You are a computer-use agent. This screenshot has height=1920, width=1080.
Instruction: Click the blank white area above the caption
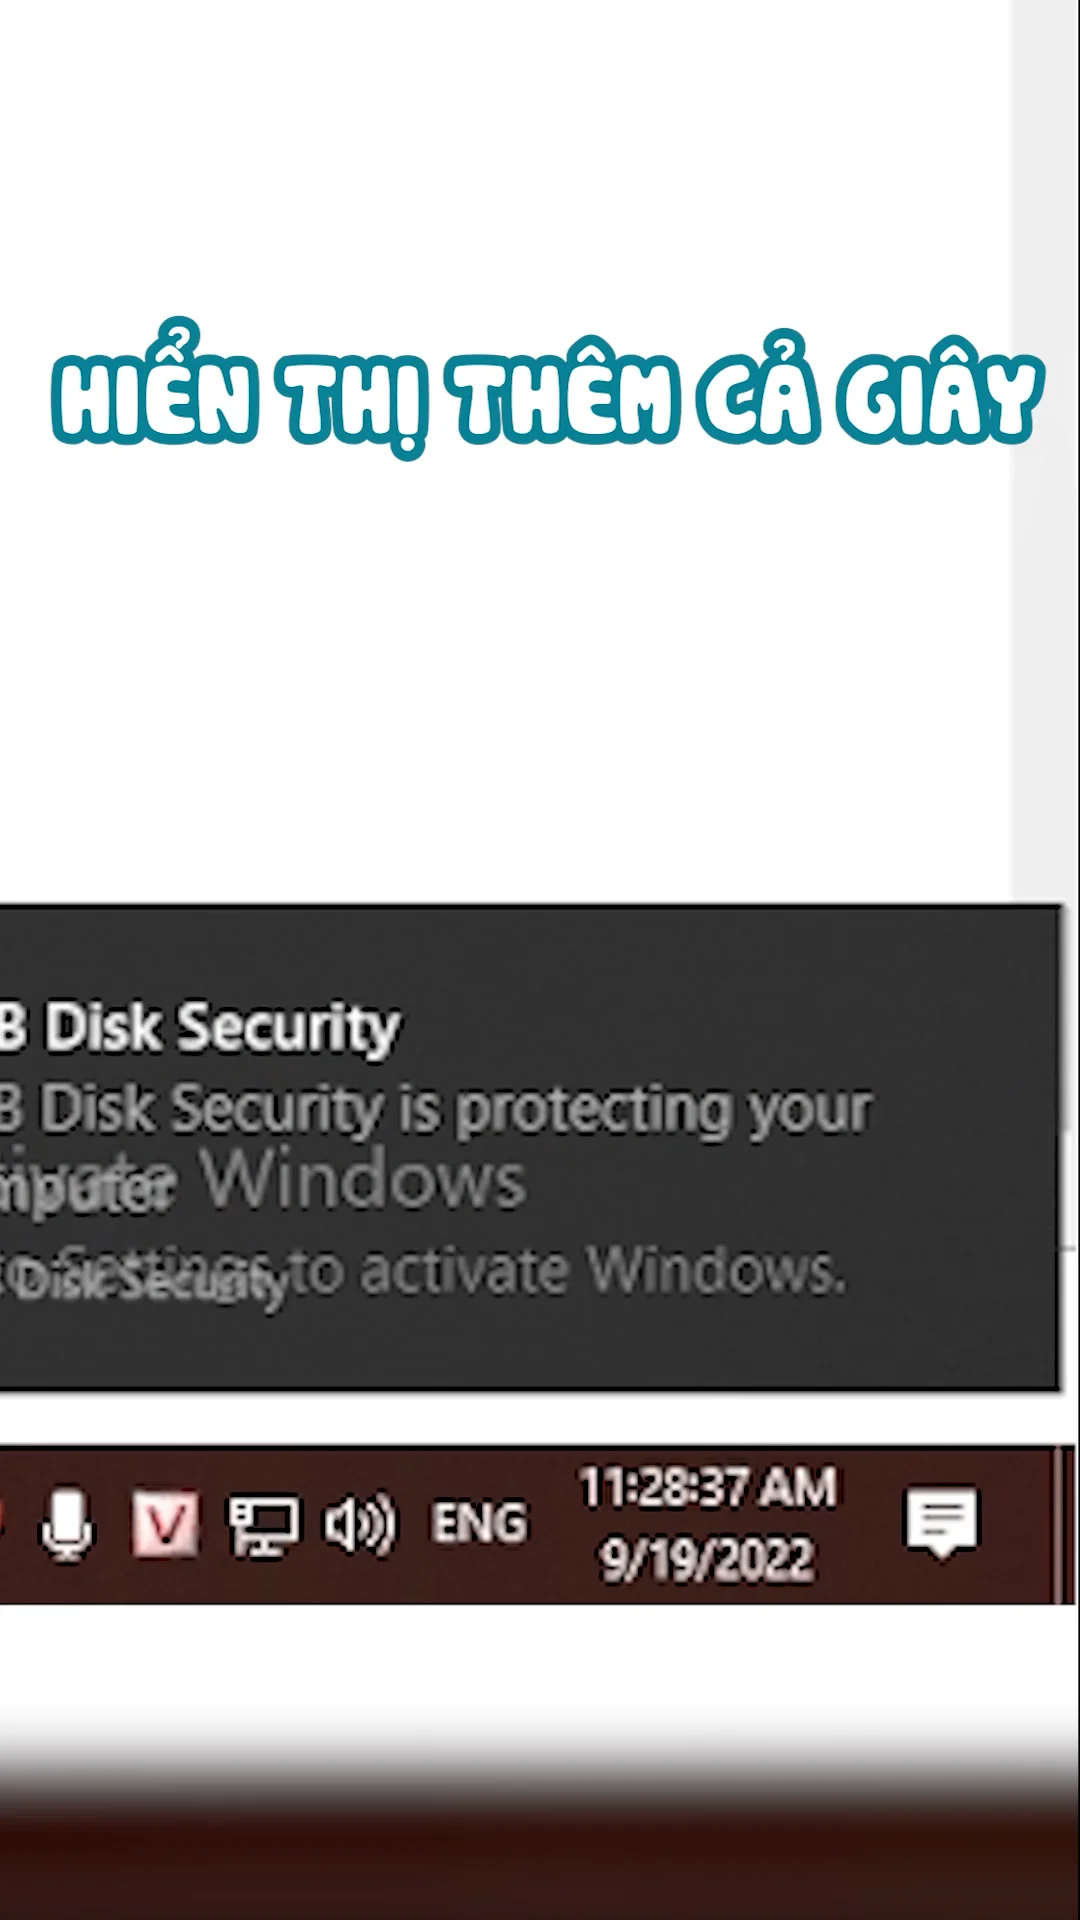pyautogui.click(x=500, y=150)
